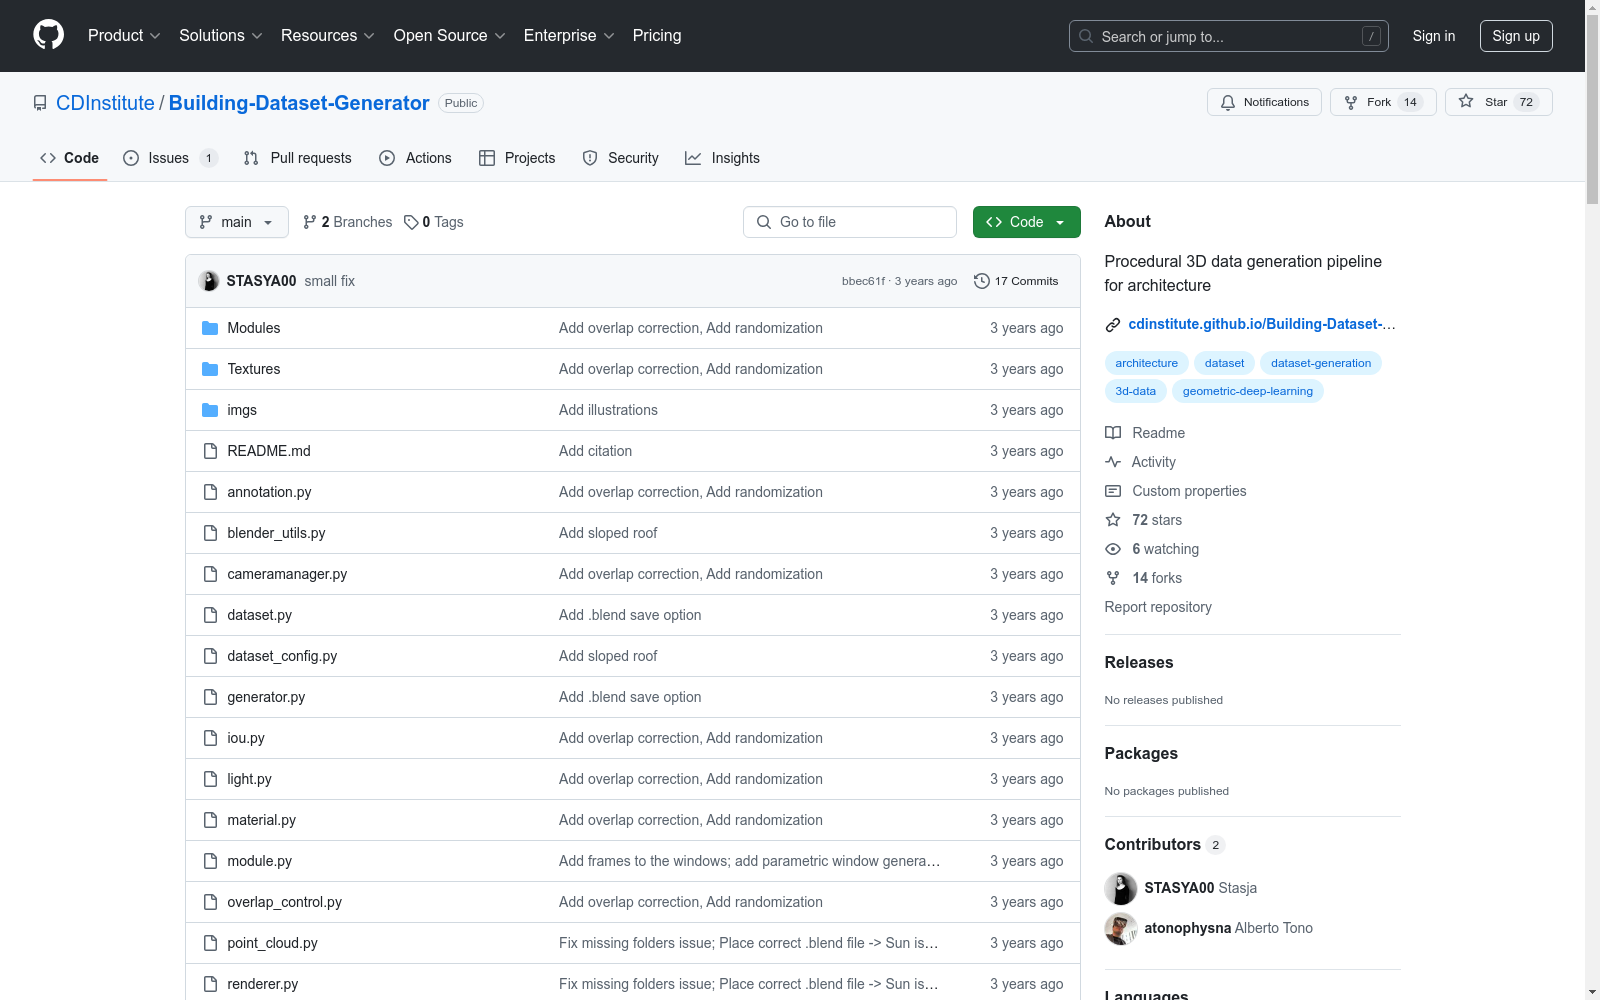Open the cameramanager.py file
Screen dimensions: 1600x1000
point(287,574)
